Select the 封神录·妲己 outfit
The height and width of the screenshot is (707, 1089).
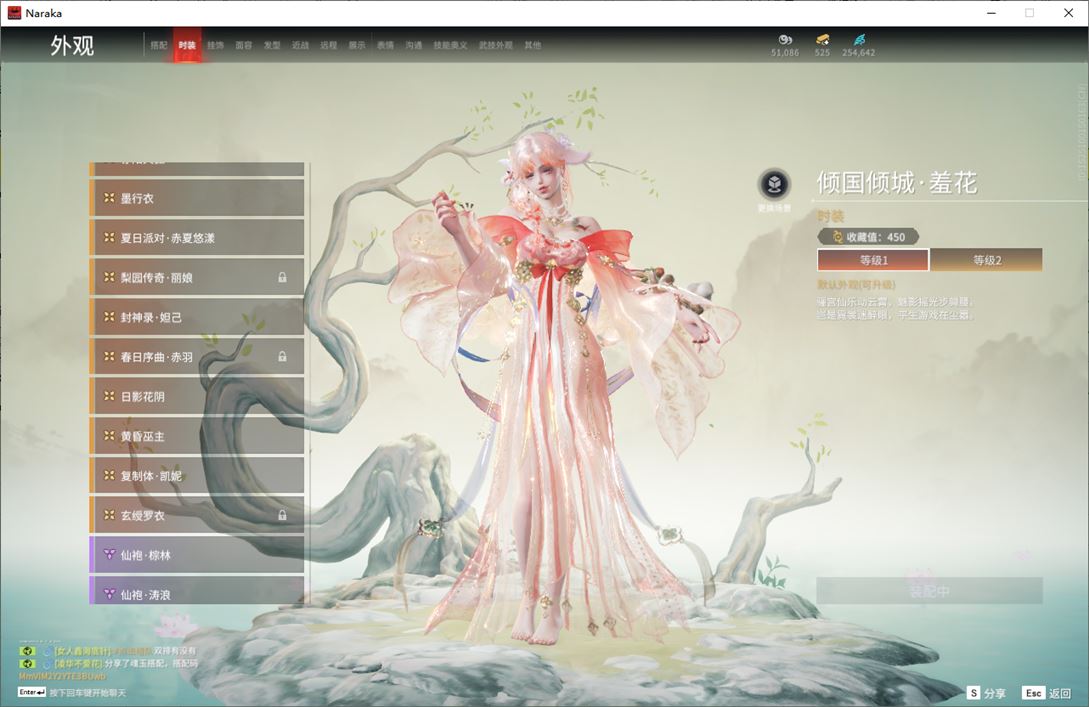[197, 317]
